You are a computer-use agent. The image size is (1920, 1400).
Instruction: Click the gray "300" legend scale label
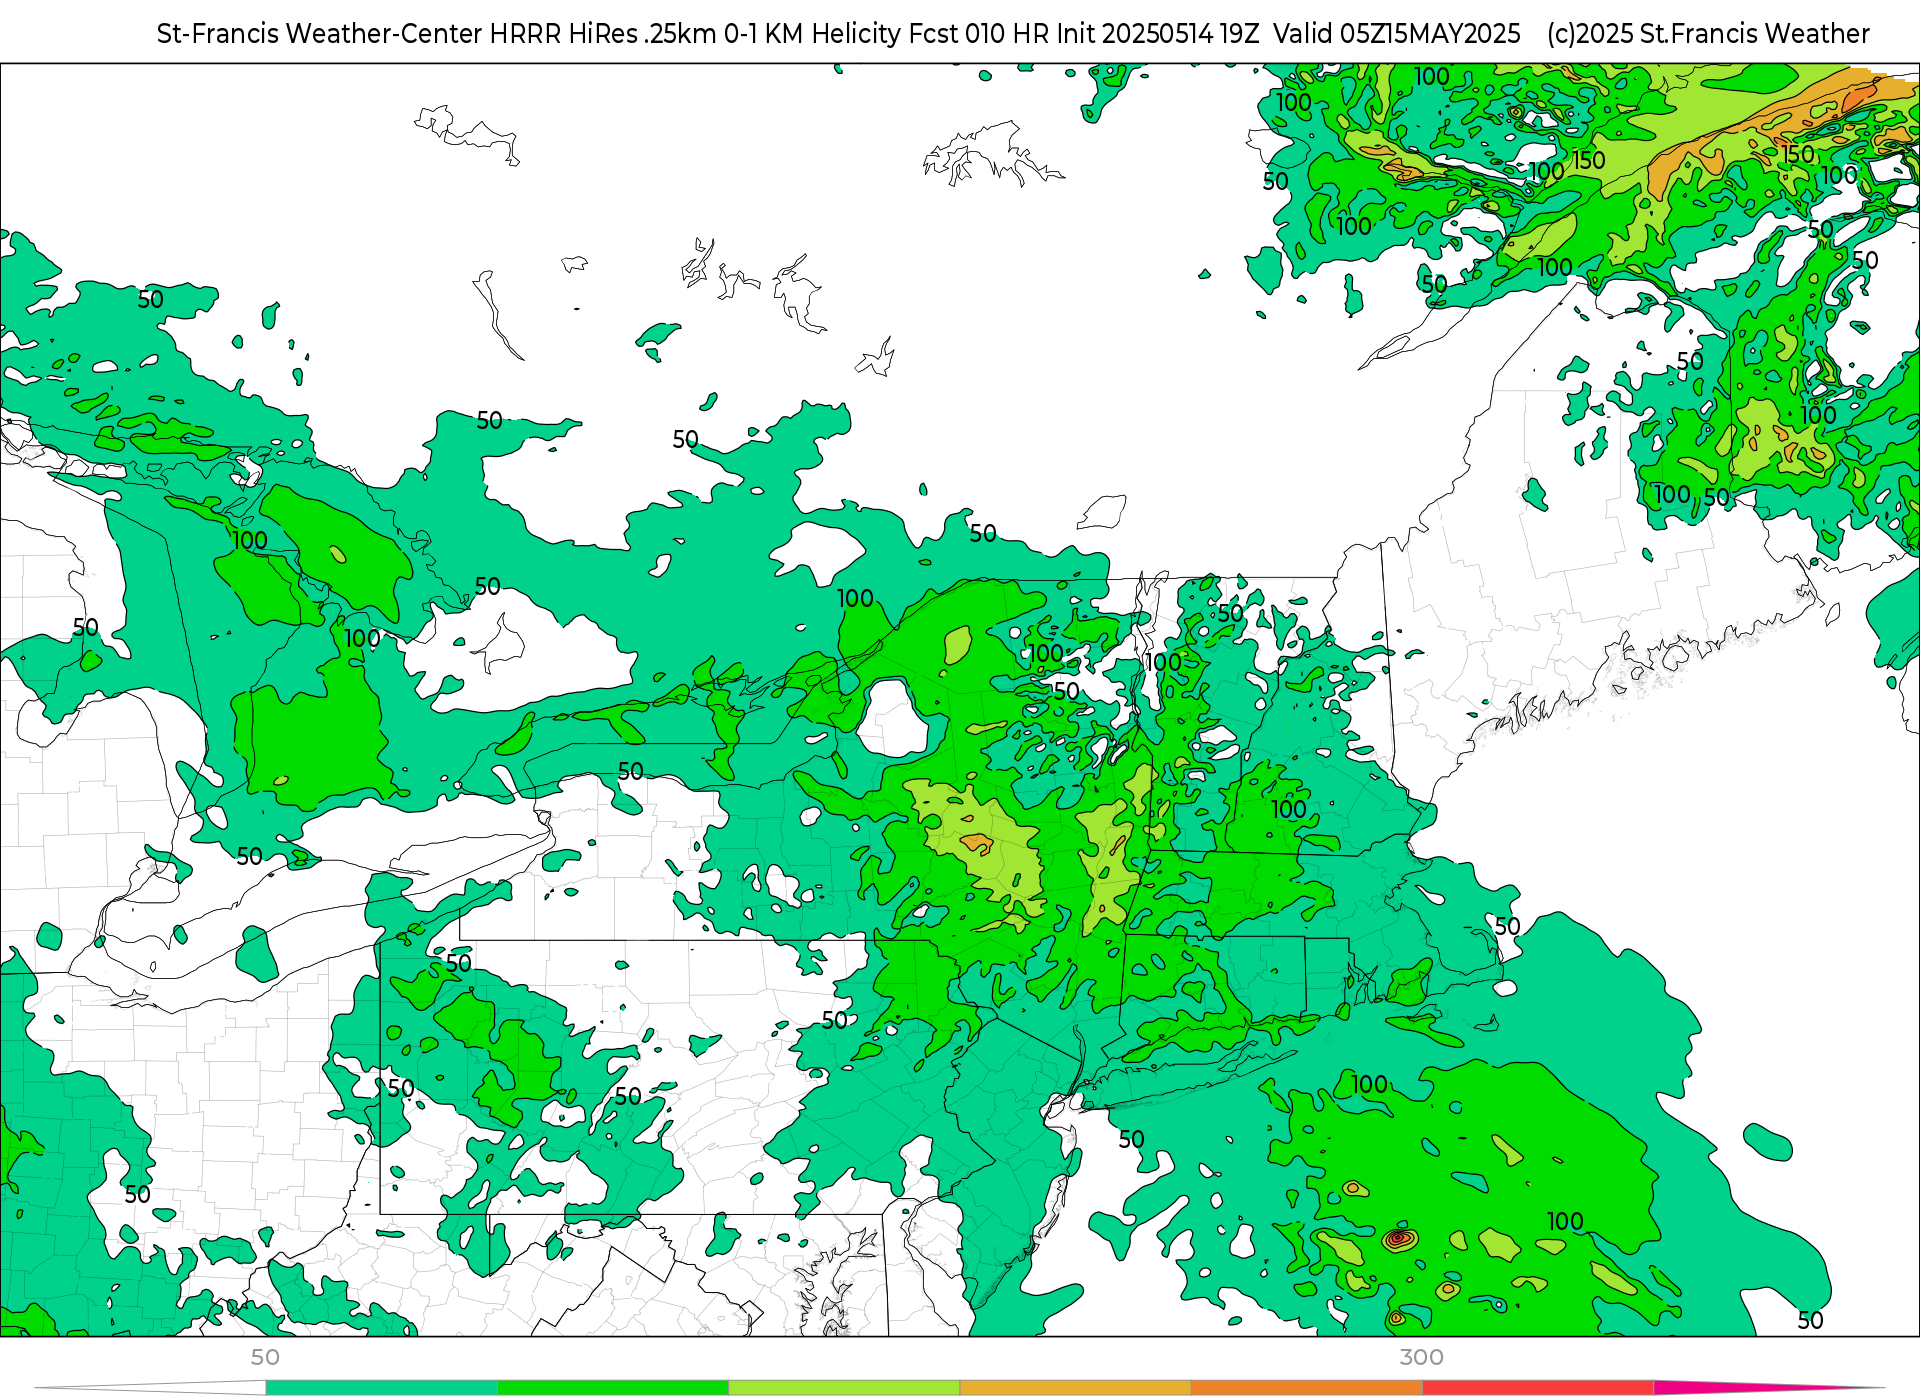tap(1421, 1357)
